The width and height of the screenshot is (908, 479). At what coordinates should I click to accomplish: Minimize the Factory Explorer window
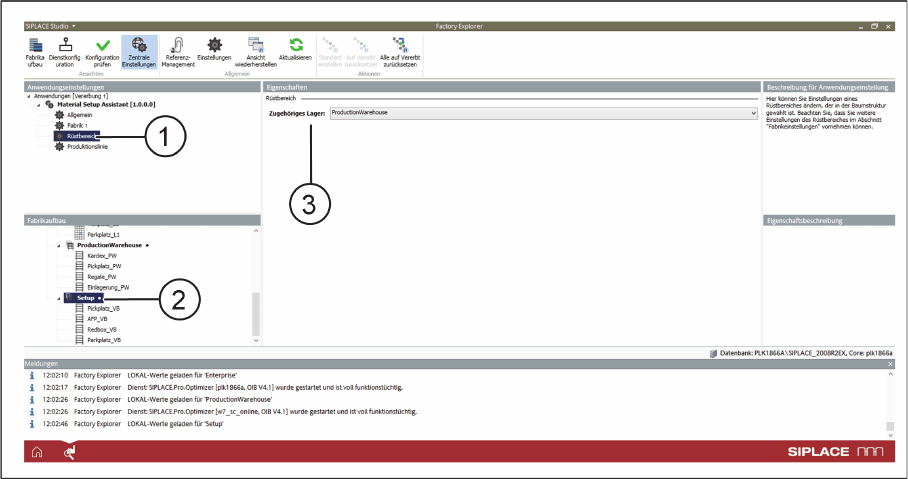862,27
